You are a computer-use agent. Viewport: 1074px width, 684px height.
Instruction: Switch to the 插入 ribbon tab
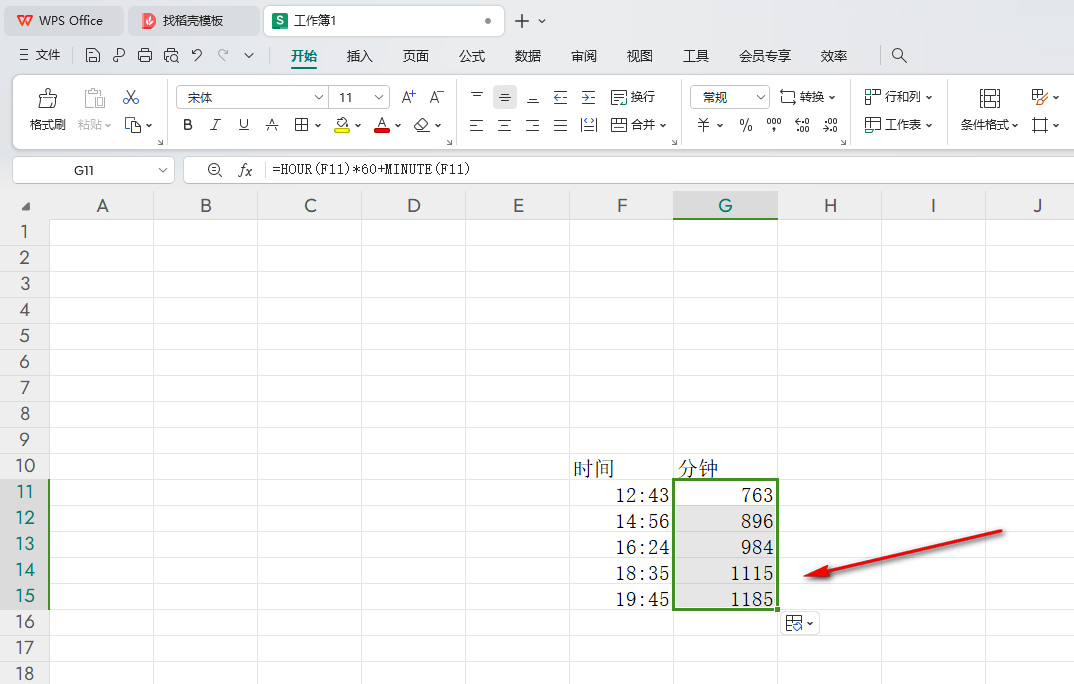359,56
